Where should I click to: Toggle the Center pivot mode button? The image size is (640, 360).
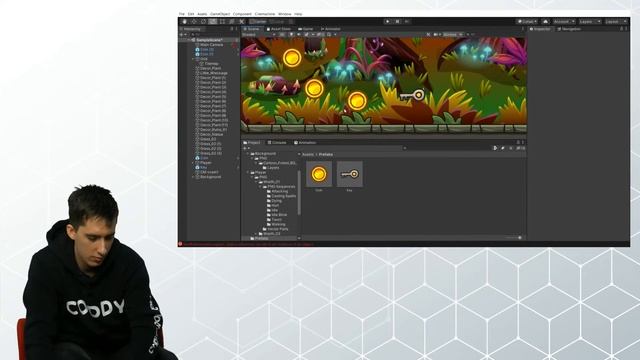click(x=258, y=22)
